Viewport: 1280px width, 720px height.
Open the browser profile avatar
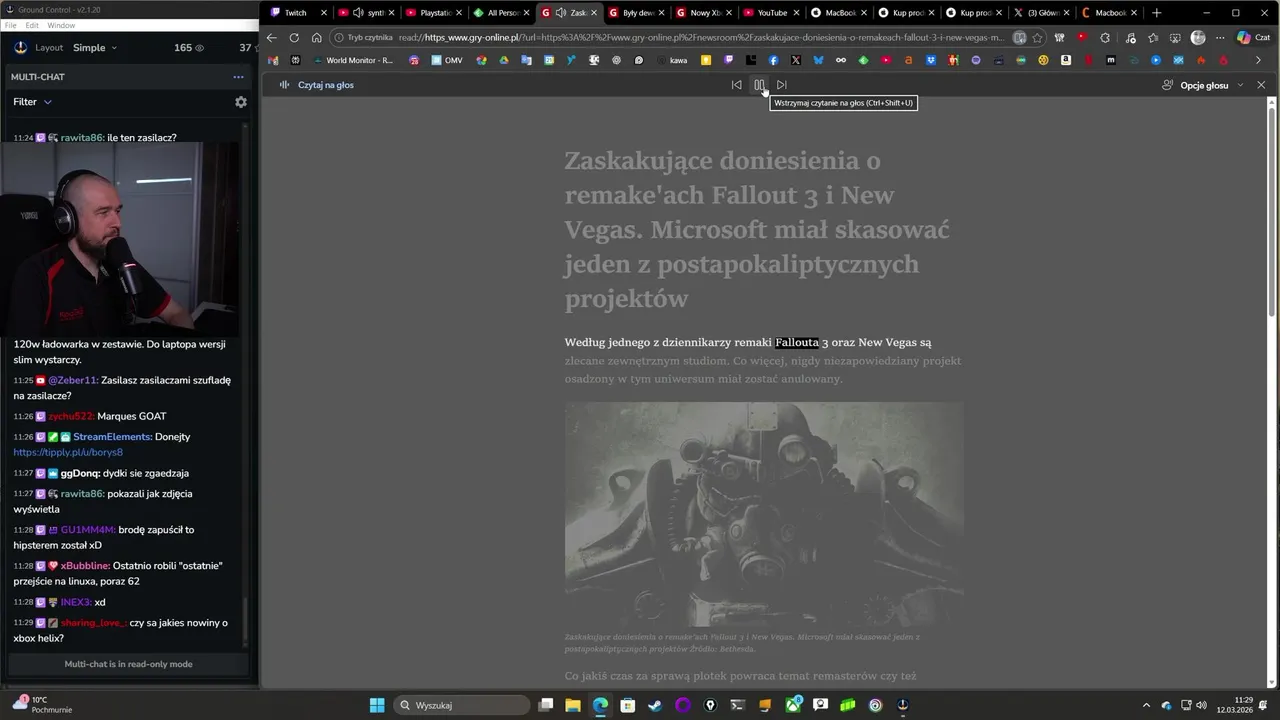1198,38
